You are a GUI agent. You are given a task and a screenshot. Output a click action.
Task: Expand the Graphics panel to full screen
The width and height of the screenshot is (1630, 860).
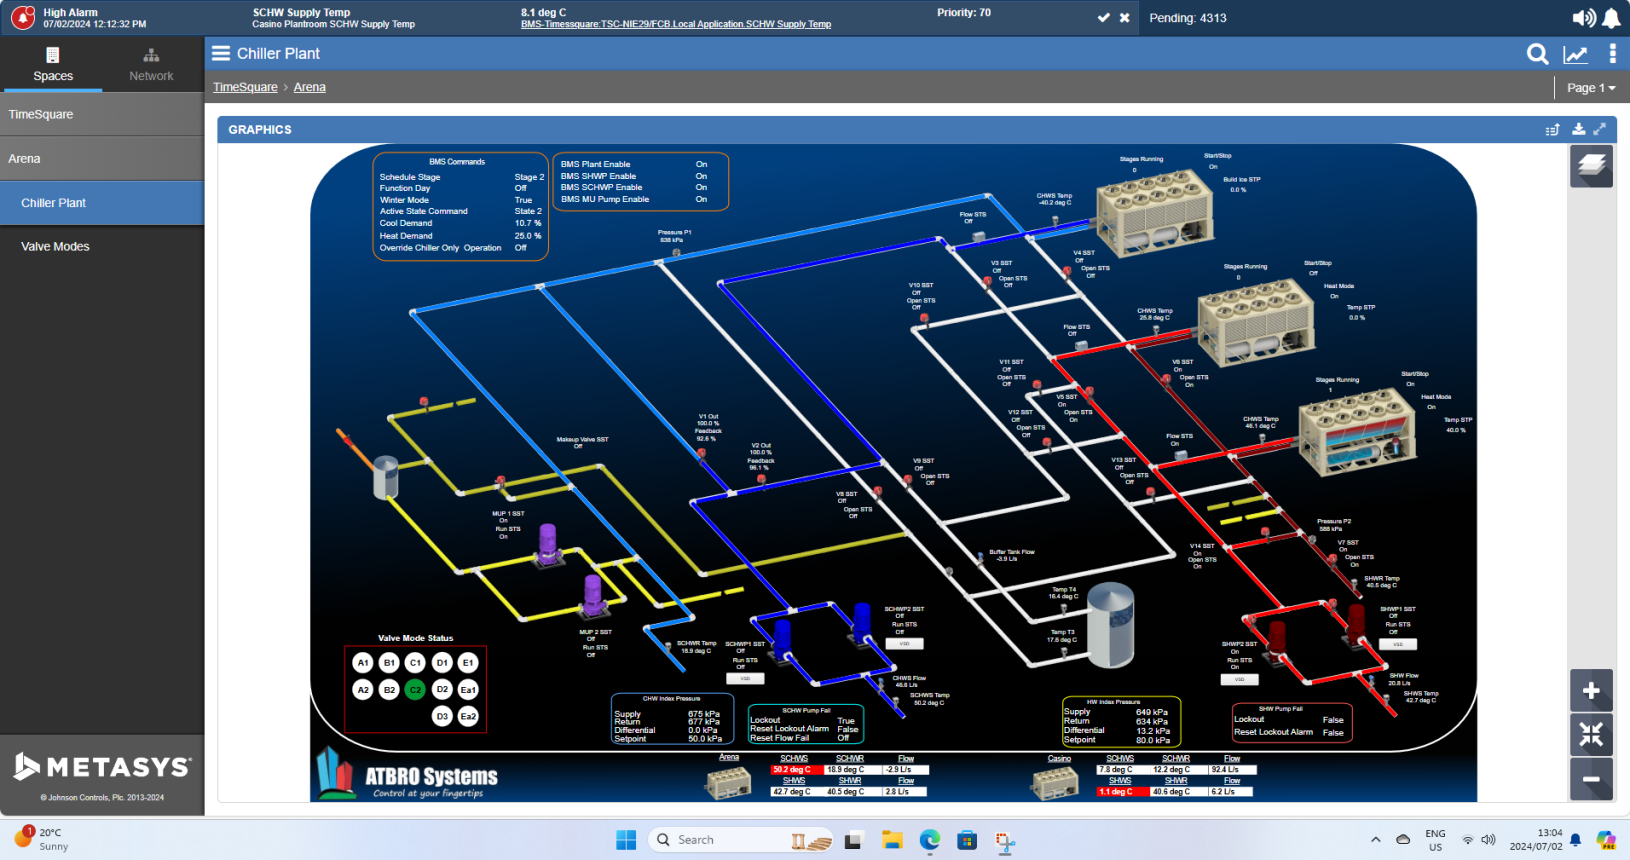coord(1600,129)
